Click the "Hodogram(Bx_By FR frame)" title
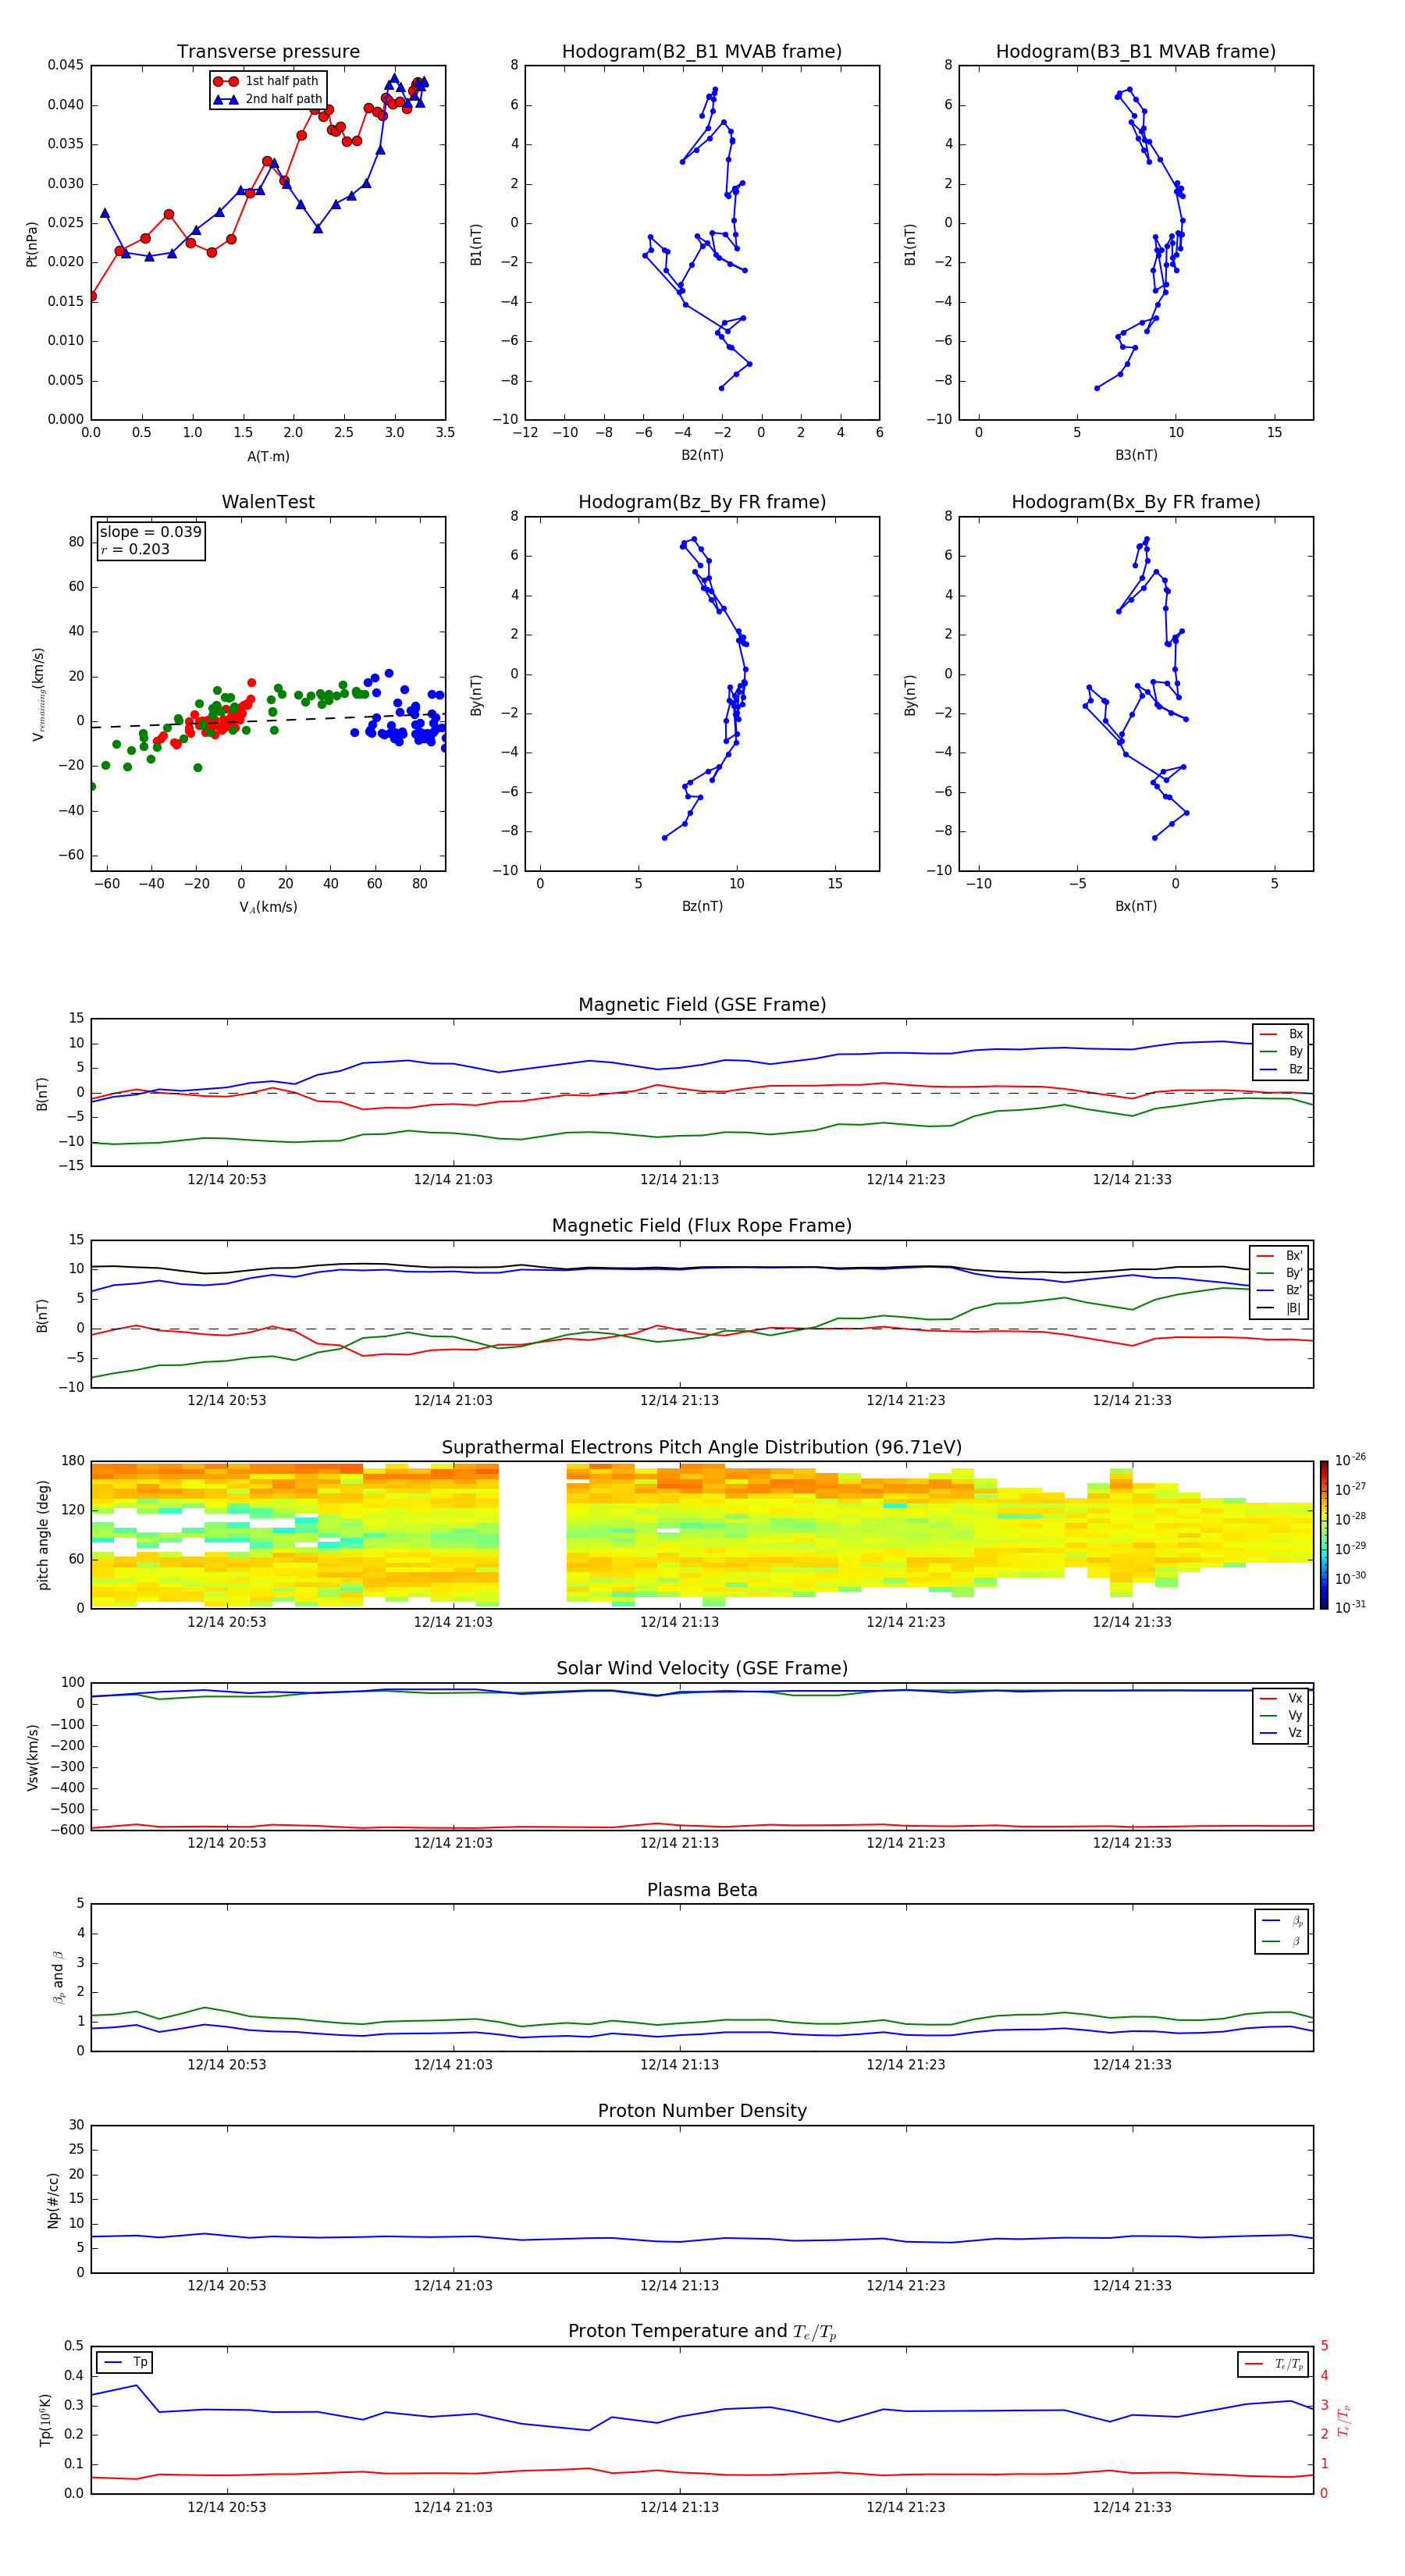The height and width of the screenshot is (2576, 1405). point(1136,502)
